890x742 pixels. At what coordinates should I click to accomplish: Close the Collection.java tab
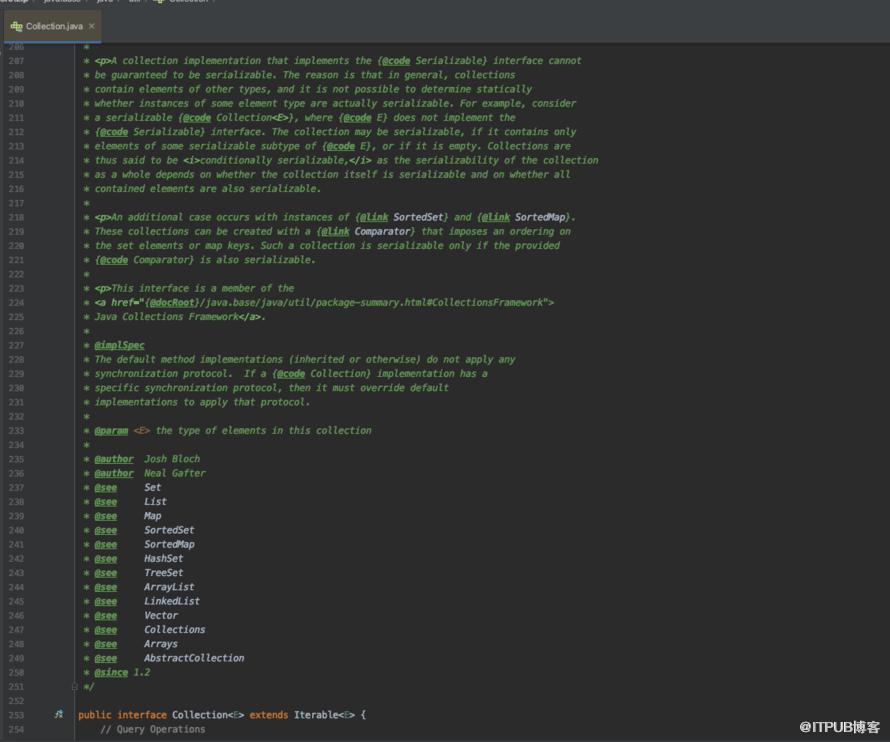[91, 26]
